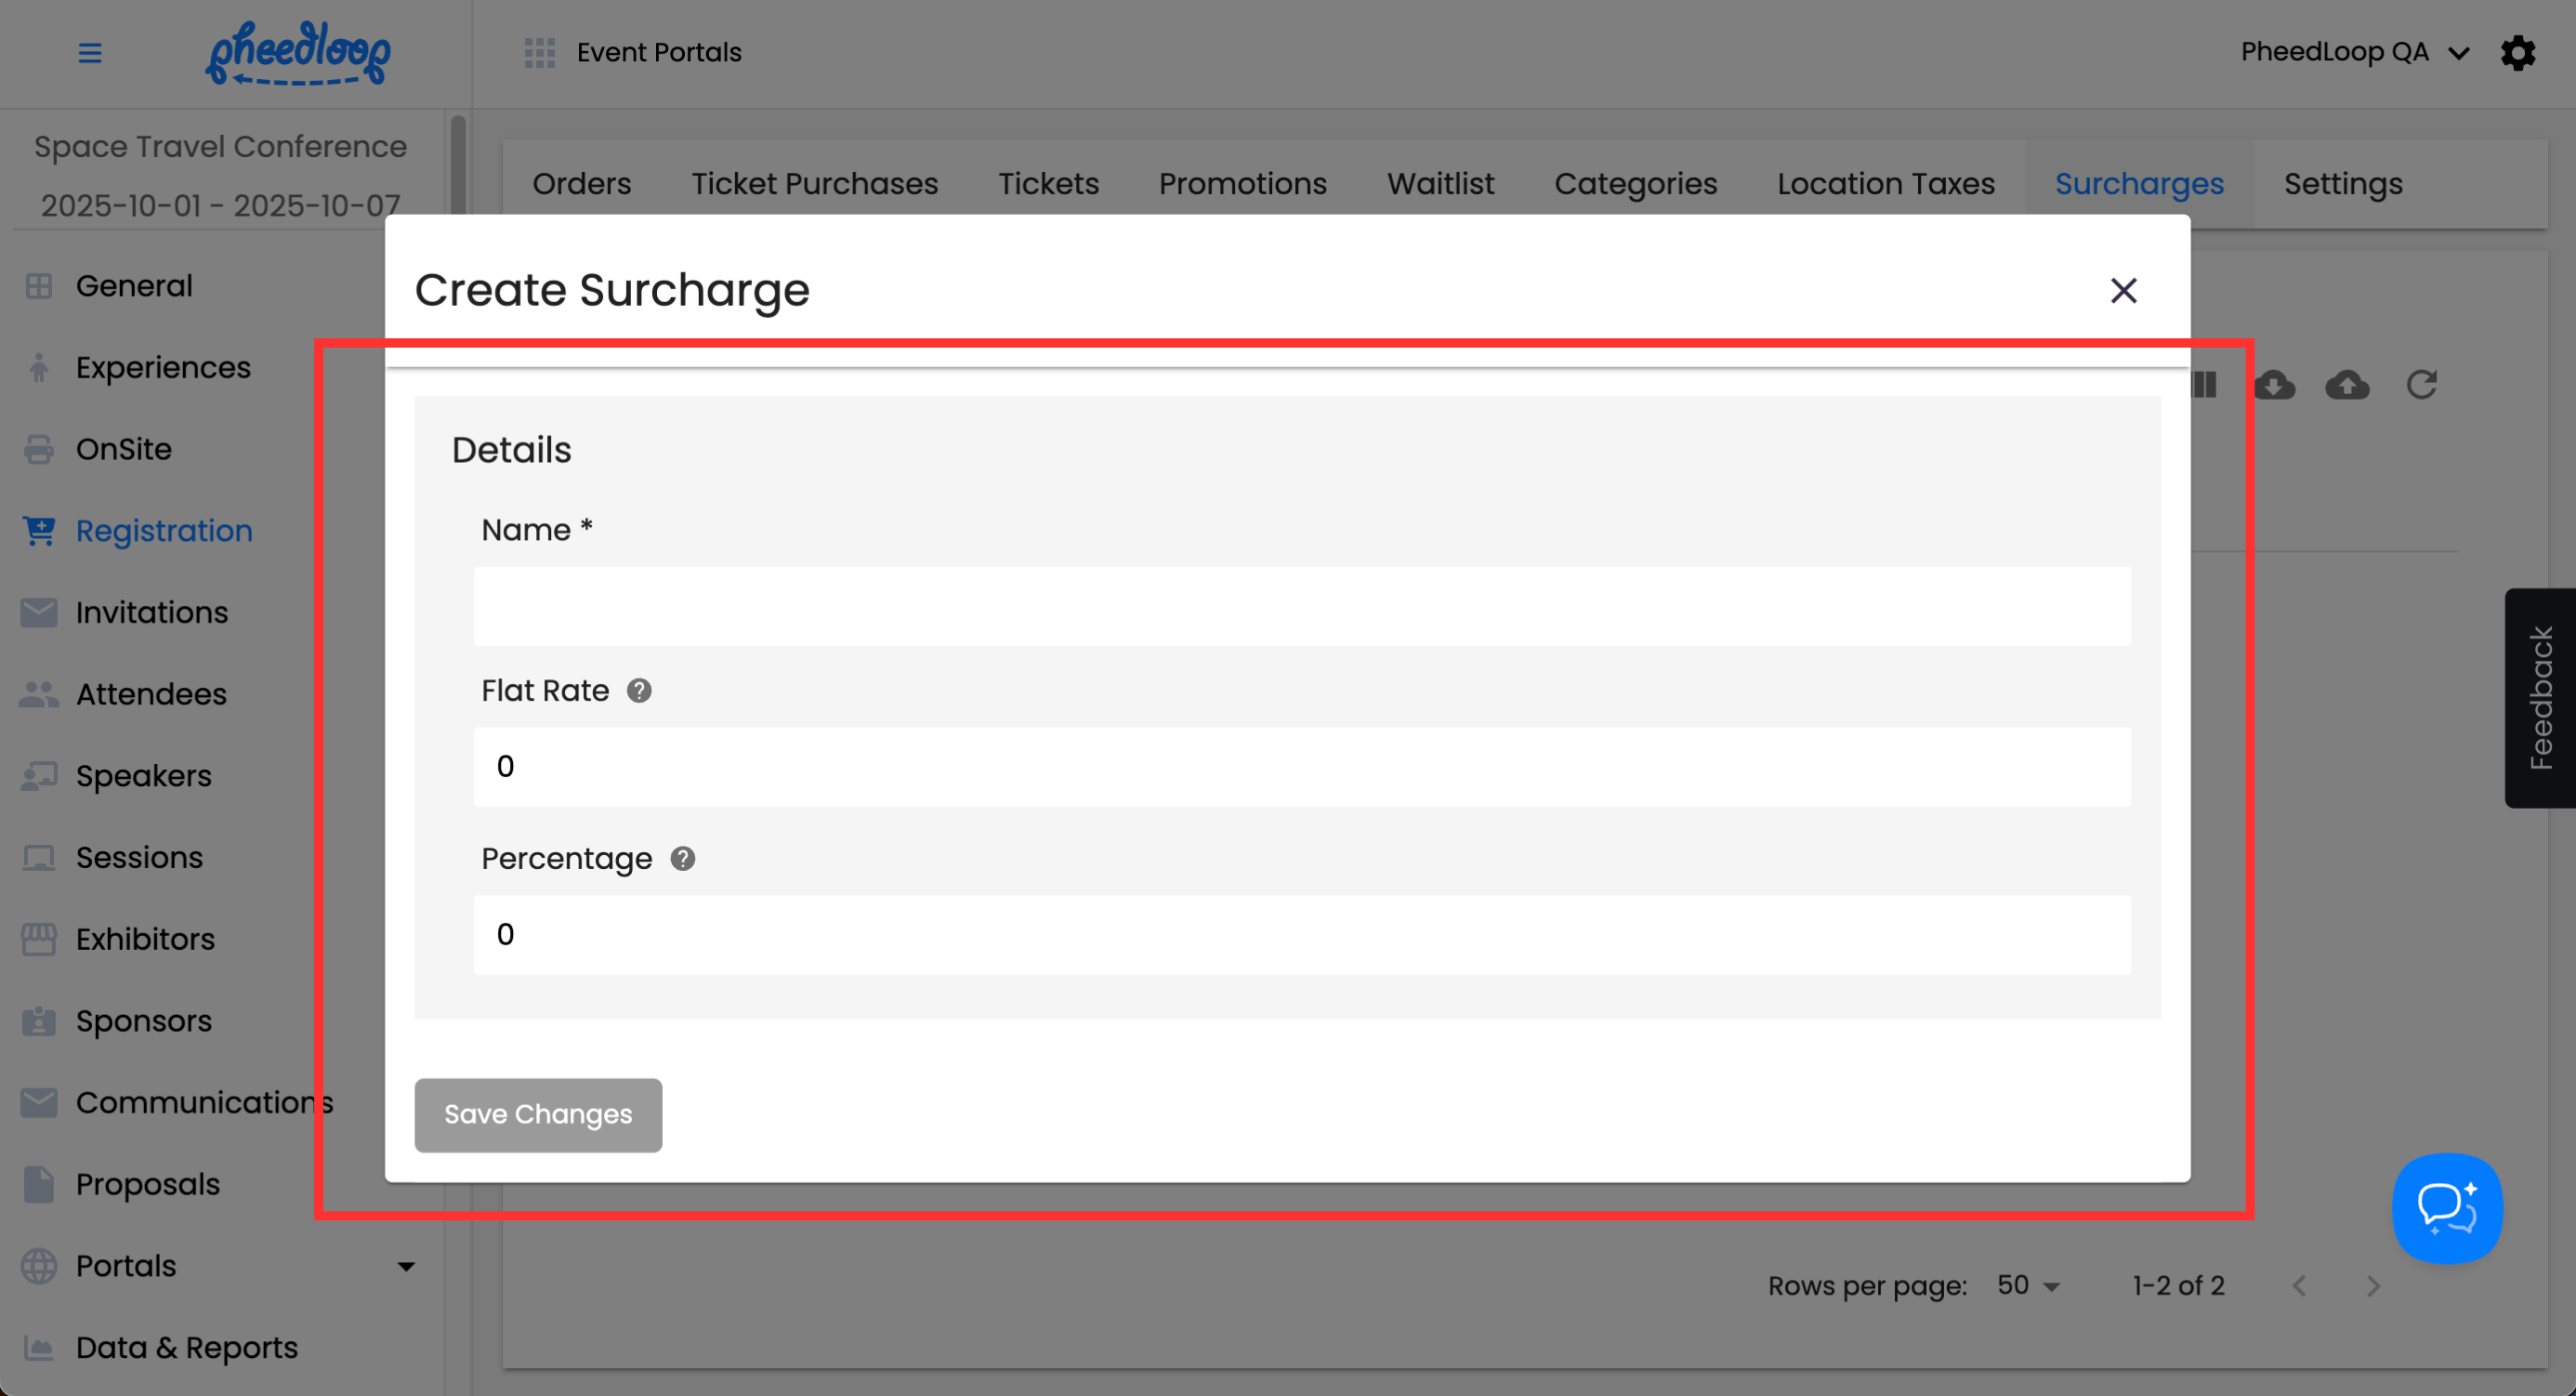Click the cloud download icon

(2274, 385)
